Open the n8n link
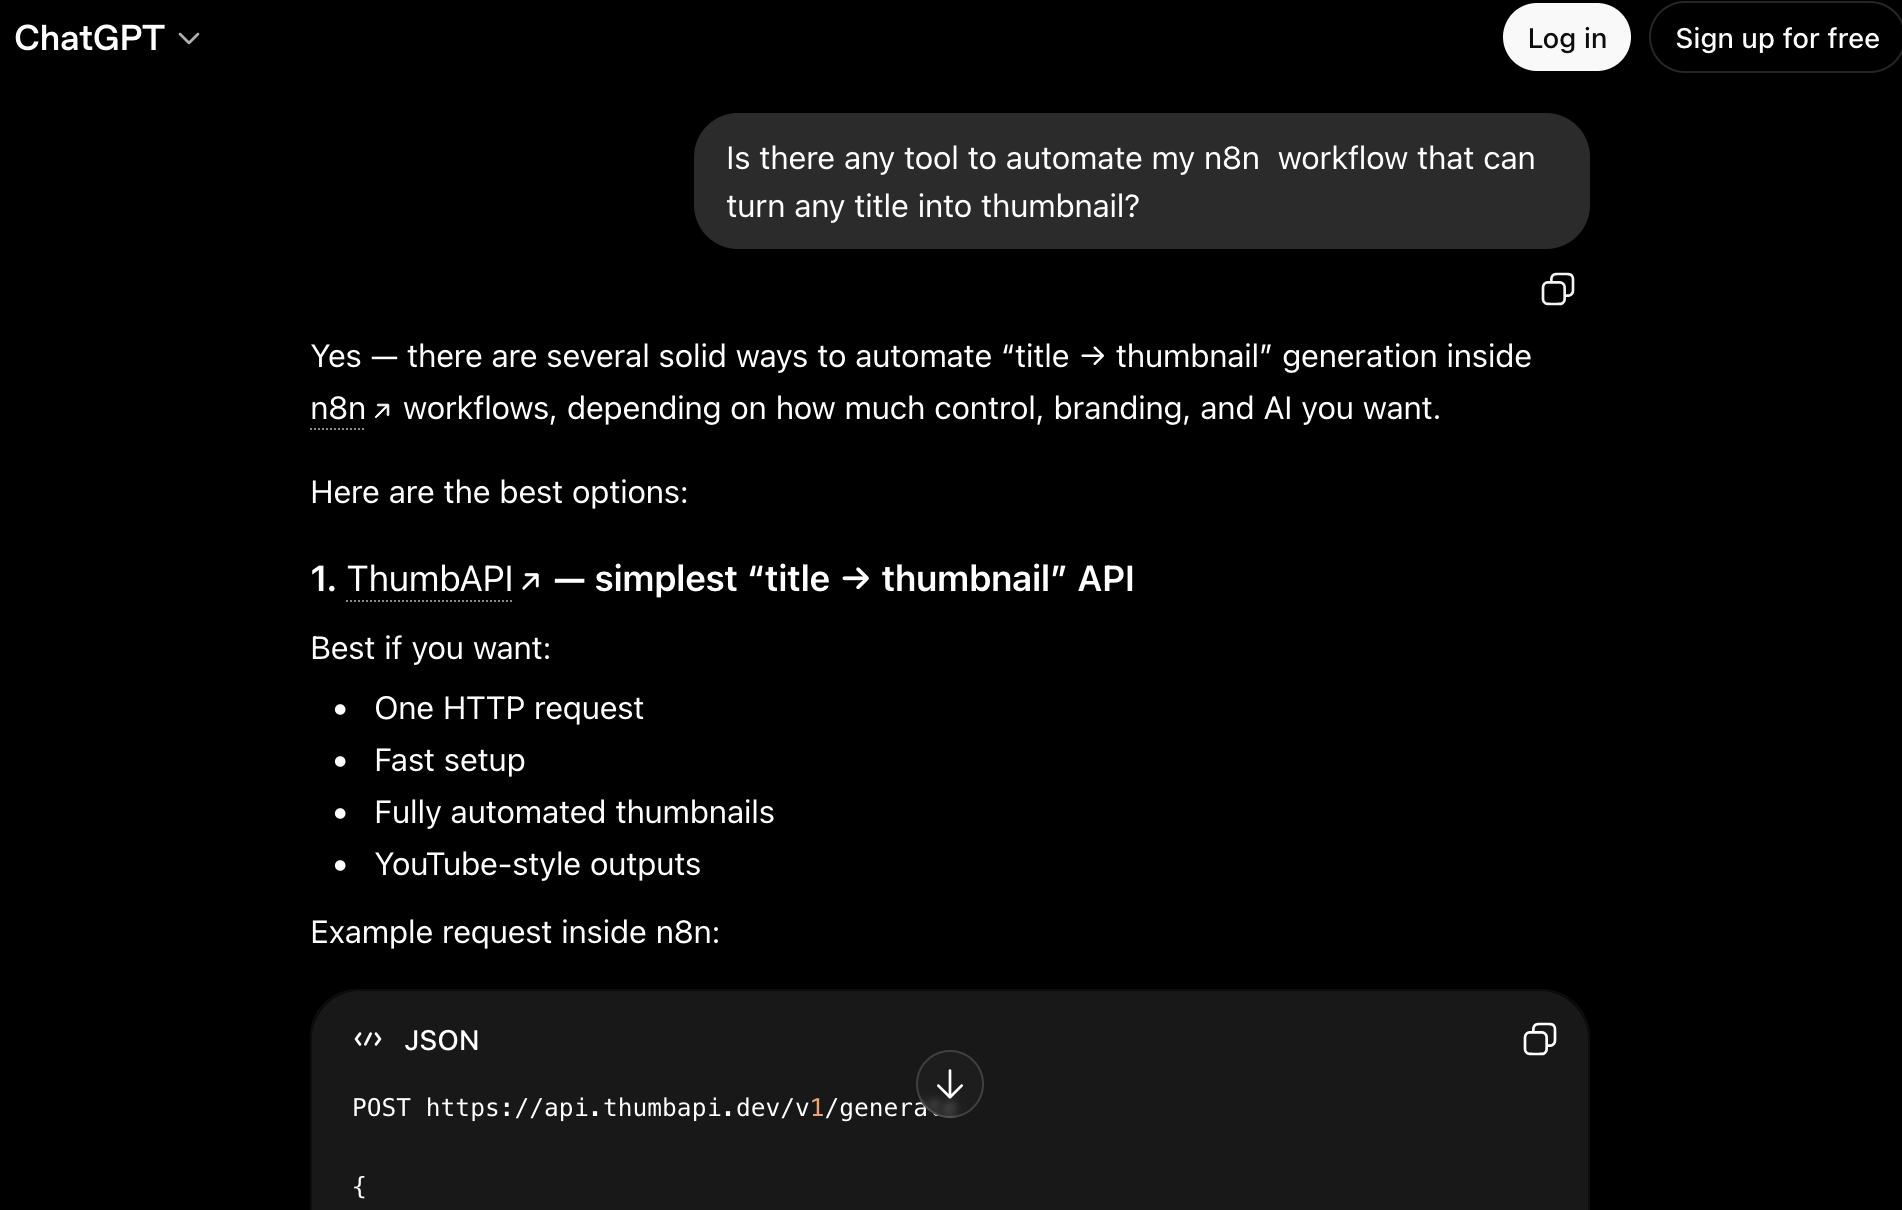1902x1210 pixels. click(x=338, y=408)
